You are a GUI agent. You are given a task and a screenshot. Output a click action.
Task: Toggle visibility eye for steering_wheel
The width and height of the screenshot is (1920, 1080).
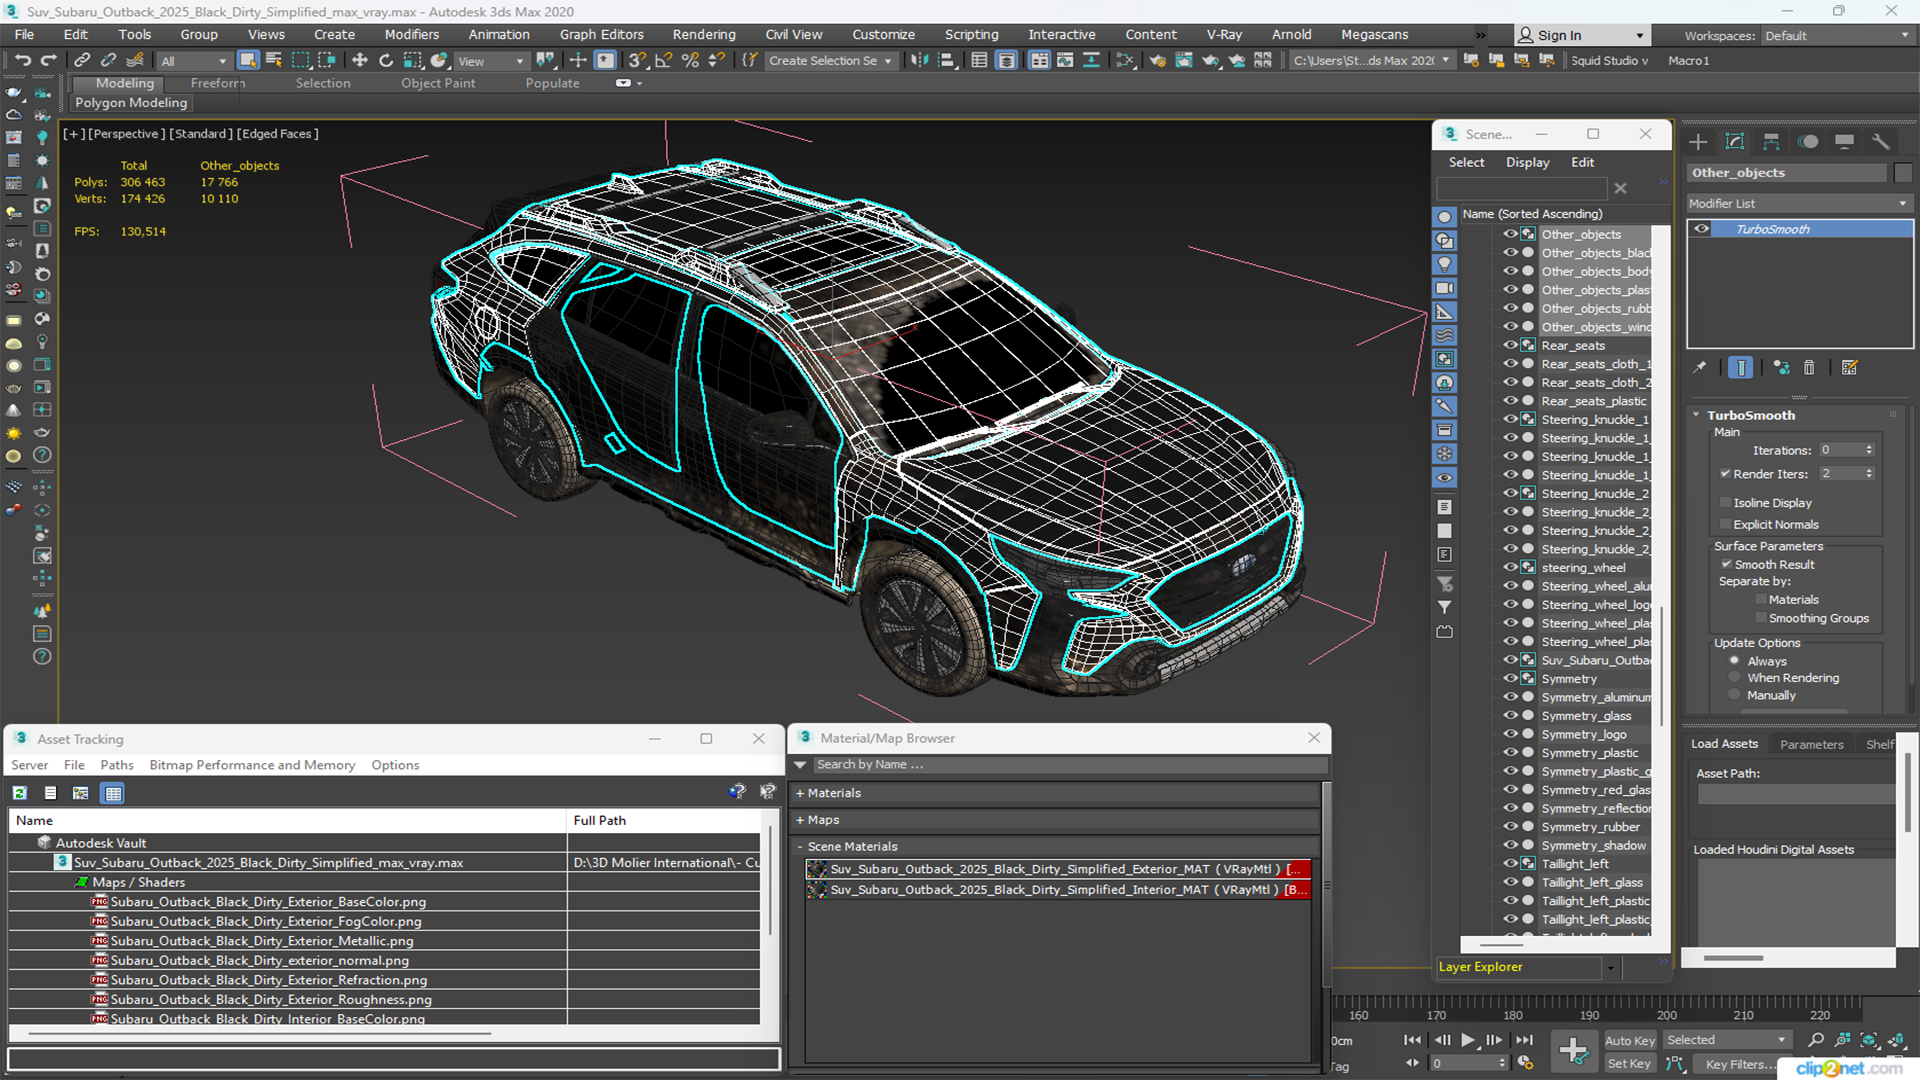click(x=1510, y=567)
